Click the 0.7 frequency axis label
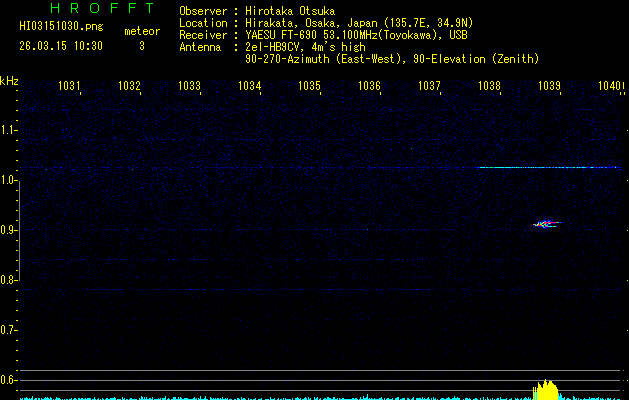This screenshot has height=400, width=629. 8,330
